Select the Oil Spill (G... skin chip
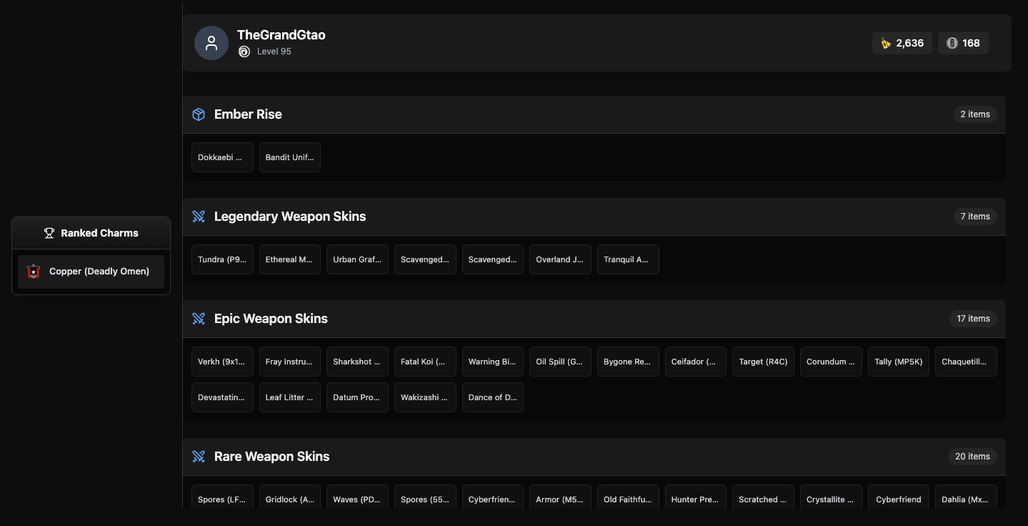The width and height of the screenshot is (1028, 526). pos(560,361)
